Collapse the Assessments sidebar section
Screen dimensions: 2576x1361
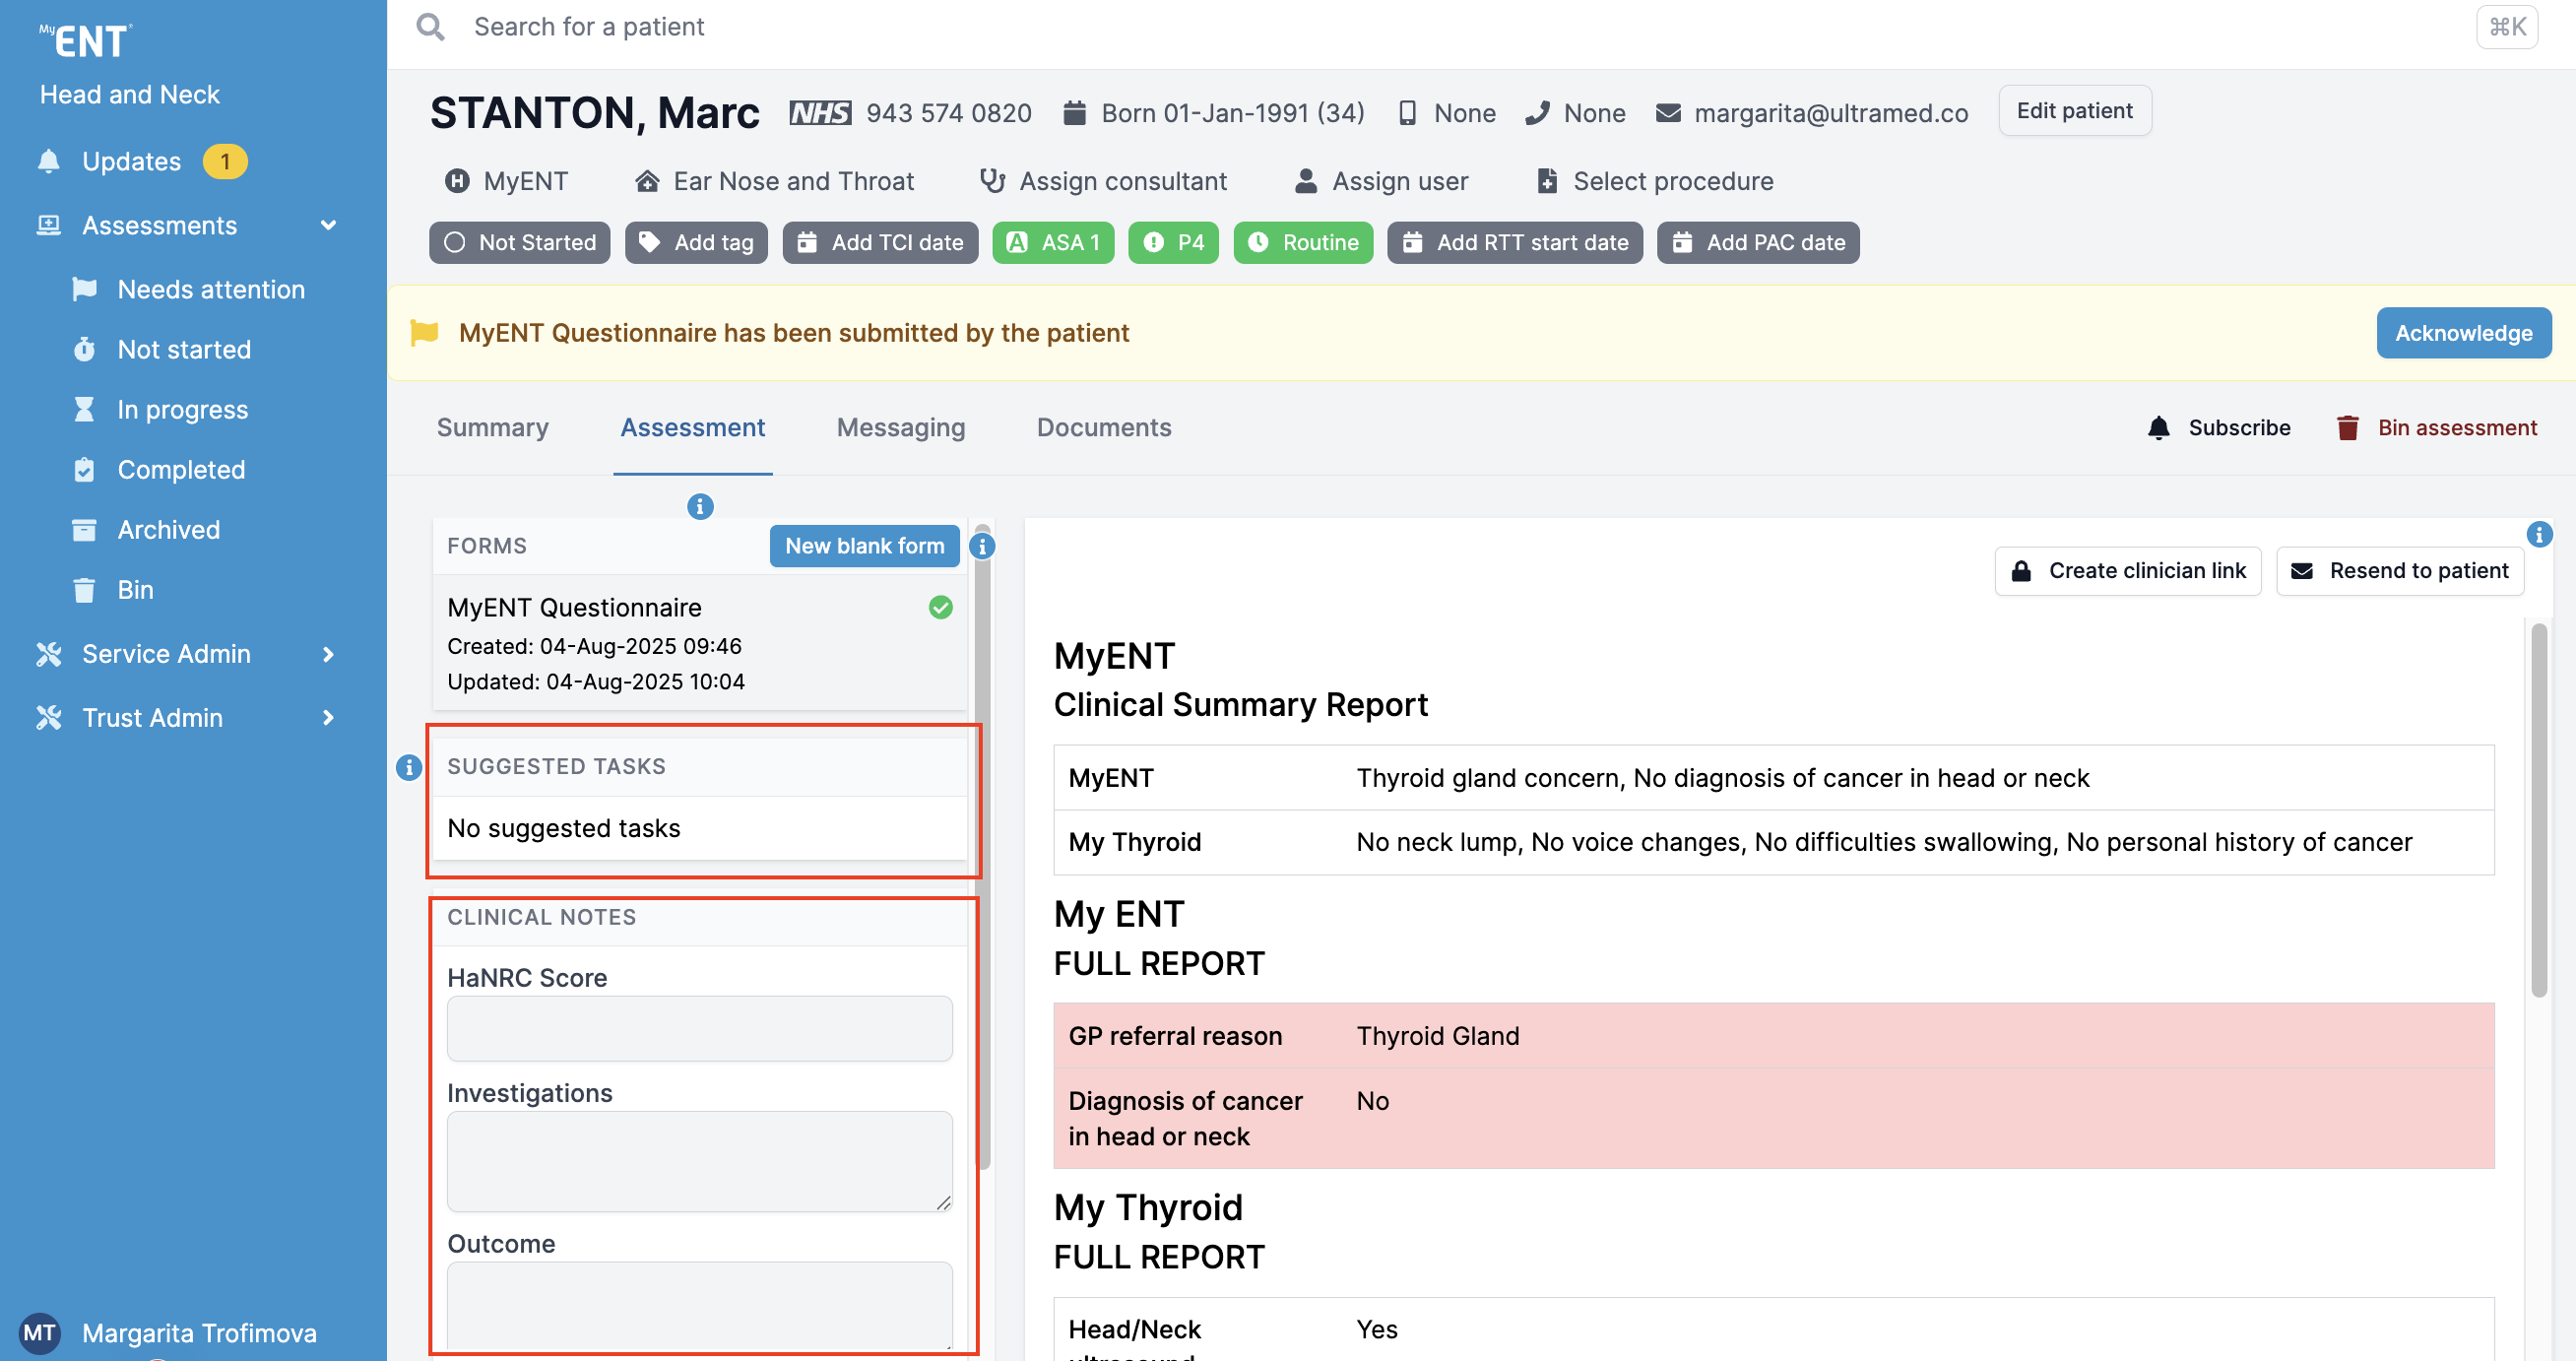[x=328, y=226]
